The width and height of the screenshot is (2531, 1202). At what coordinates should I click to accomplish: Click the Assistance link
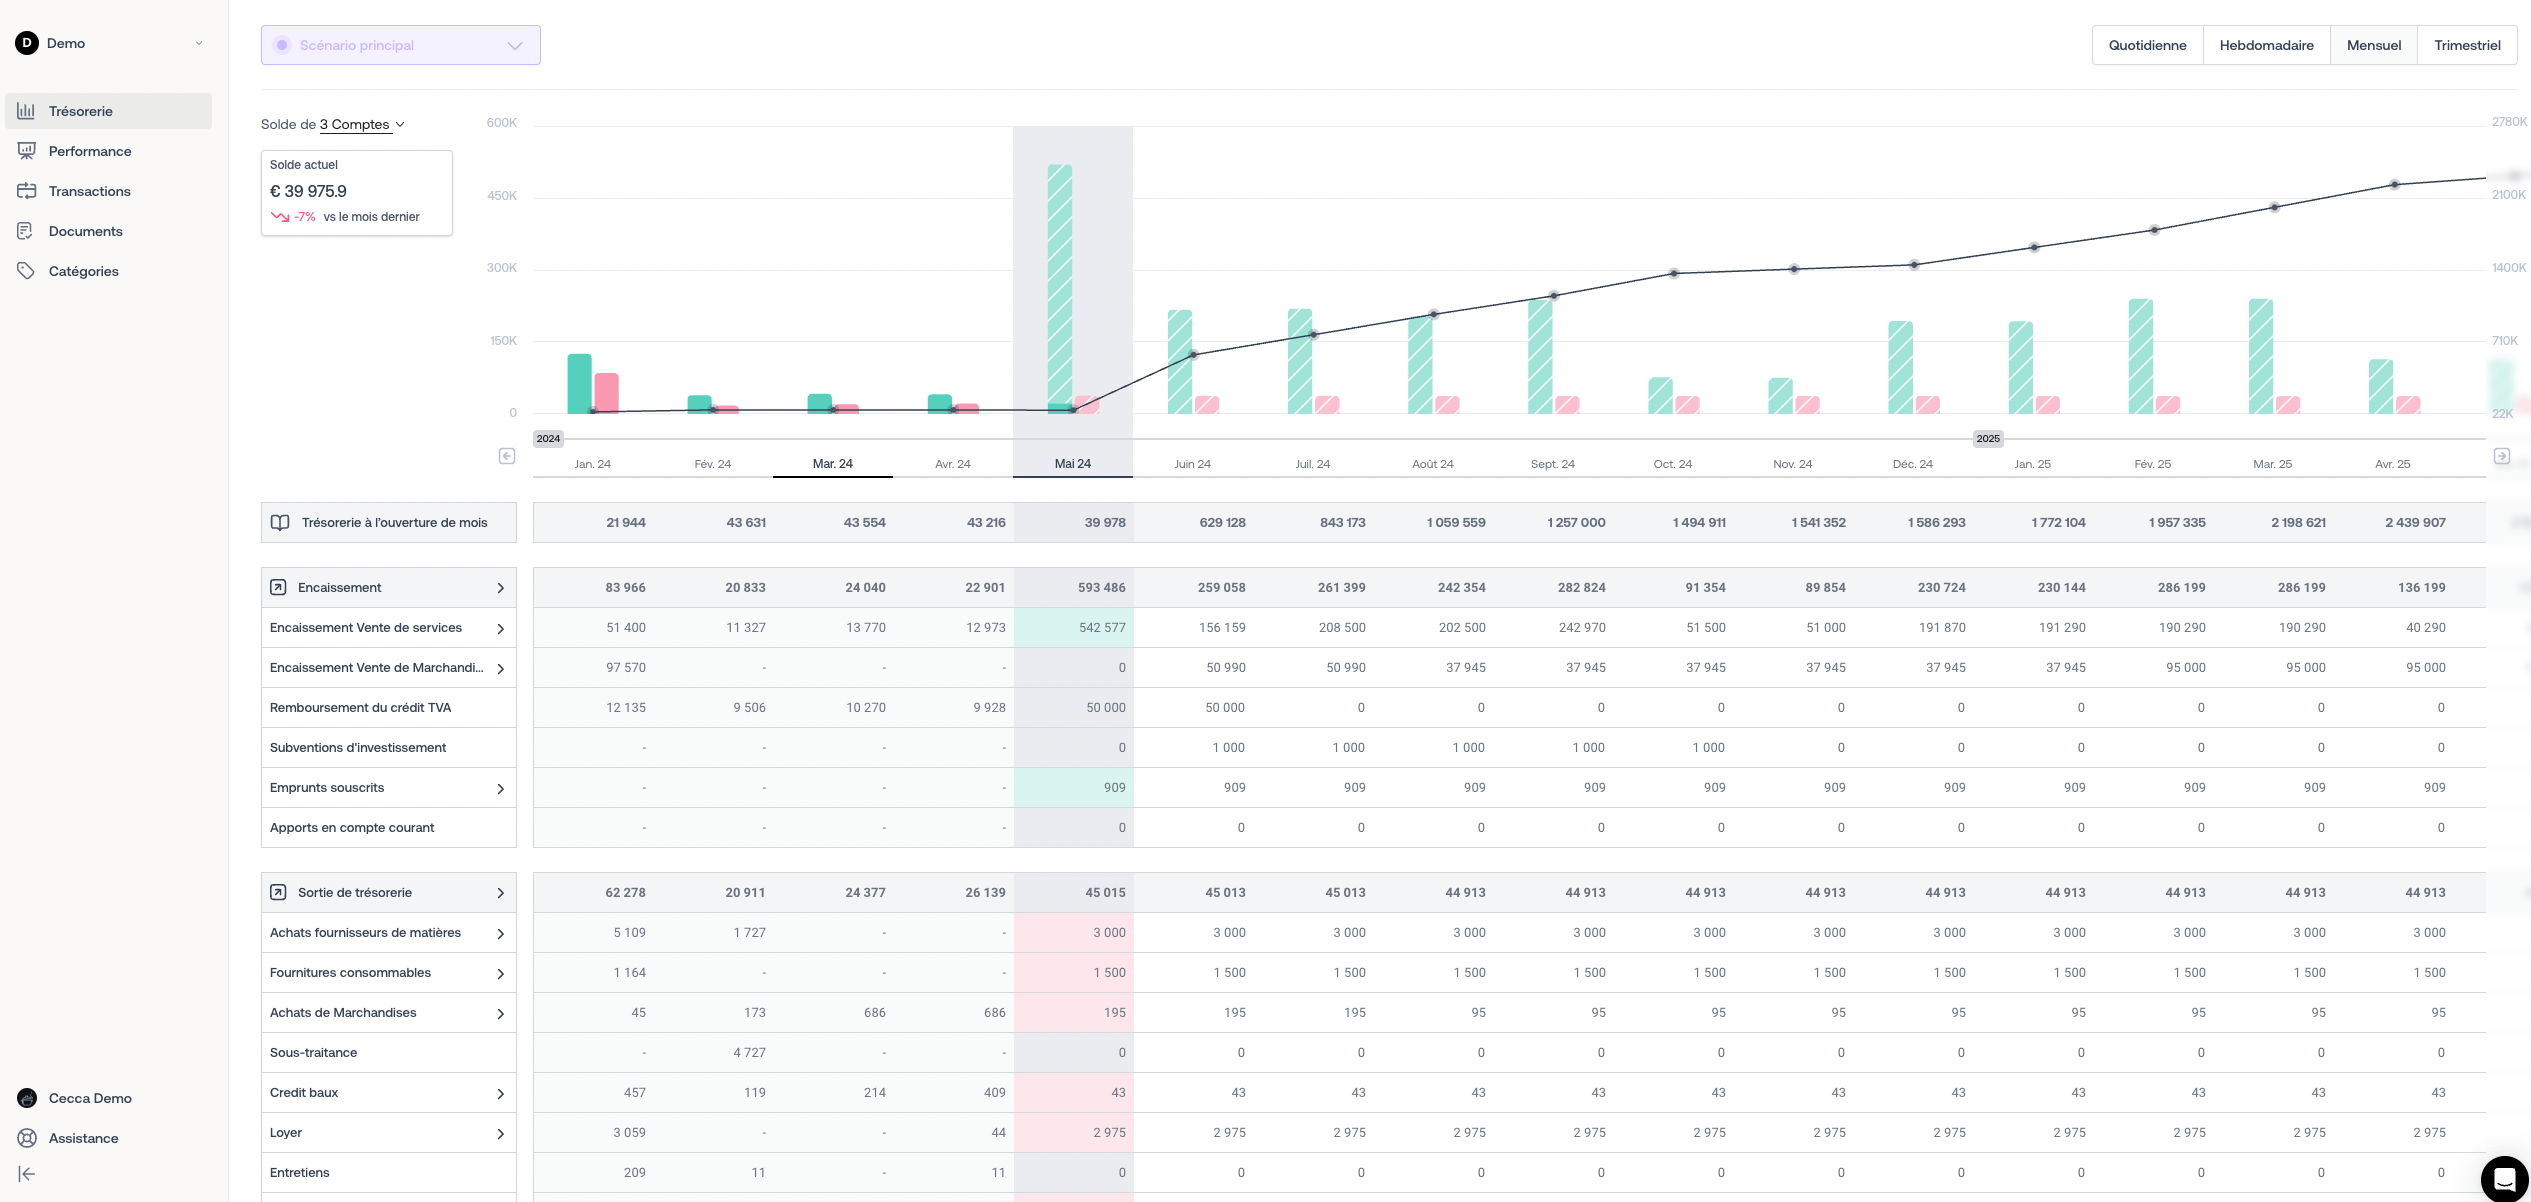84,1138
